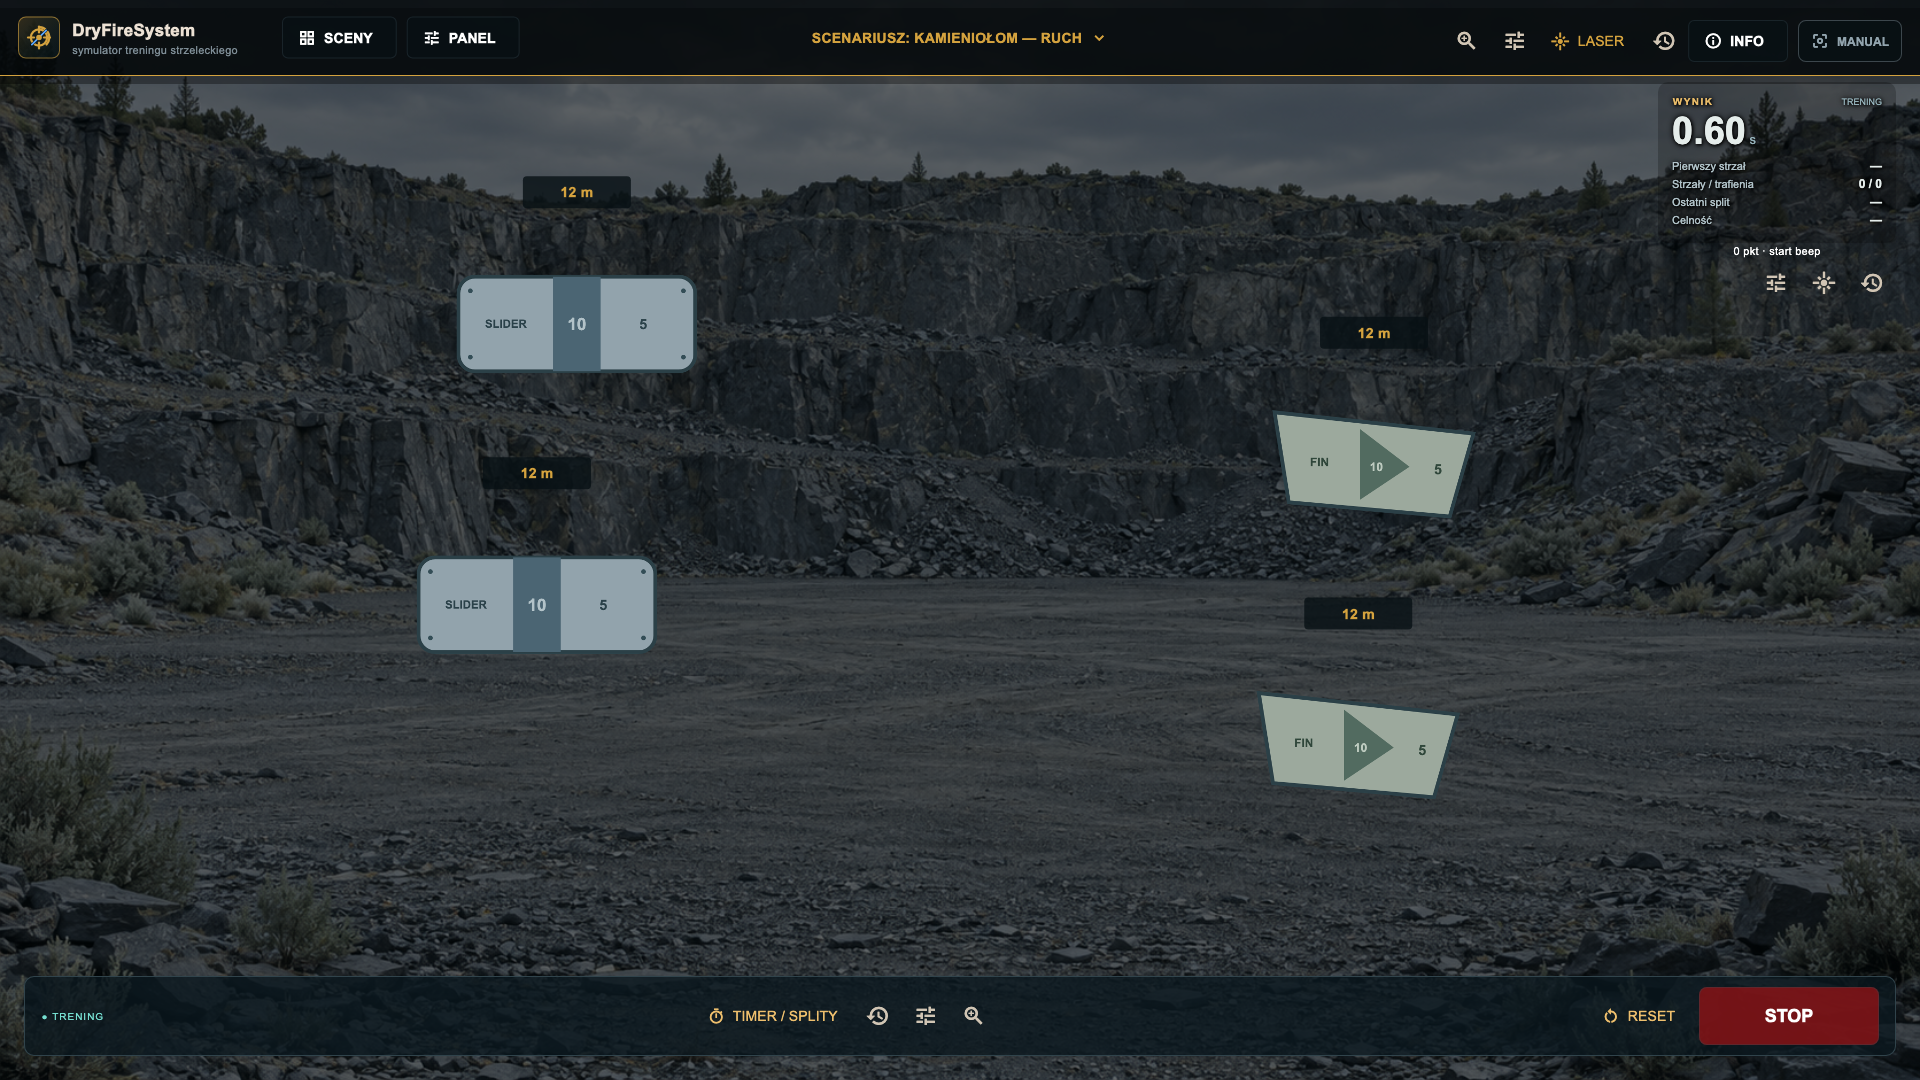Select the lower SLIDER target 10 zone
Screen dimensions: 1920x1080
pyautogui.click(x=537, y=605)
